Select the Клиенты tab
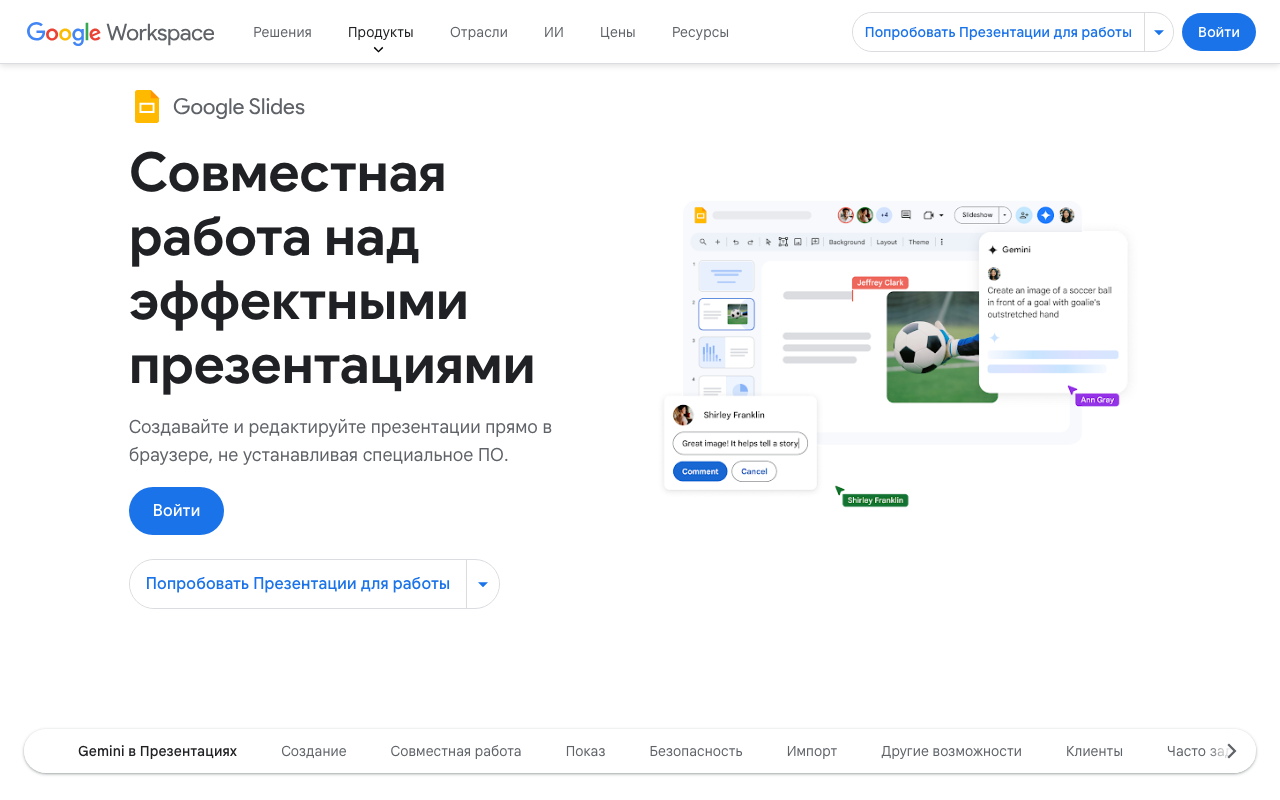The width and height of the screenshot is (1280, 800). pos(1094,751)
